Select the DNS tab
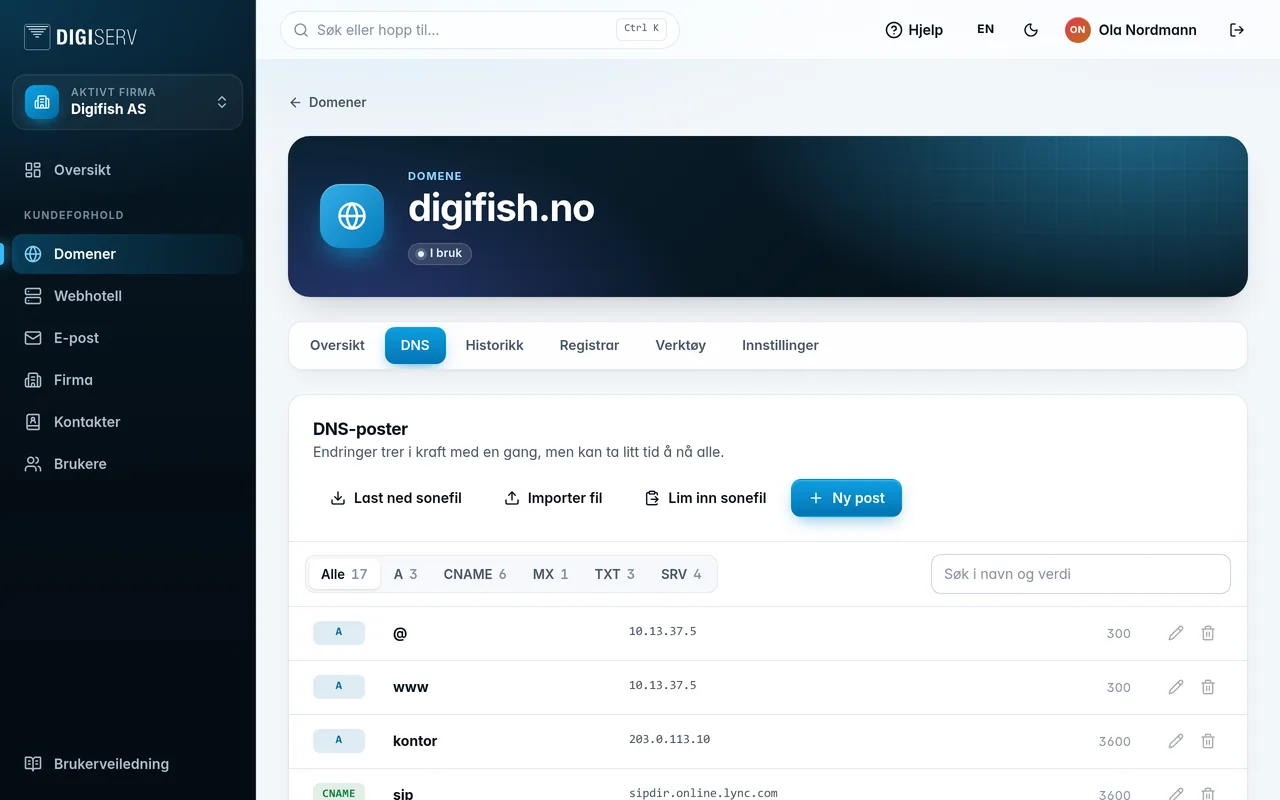 coord(415,345)
